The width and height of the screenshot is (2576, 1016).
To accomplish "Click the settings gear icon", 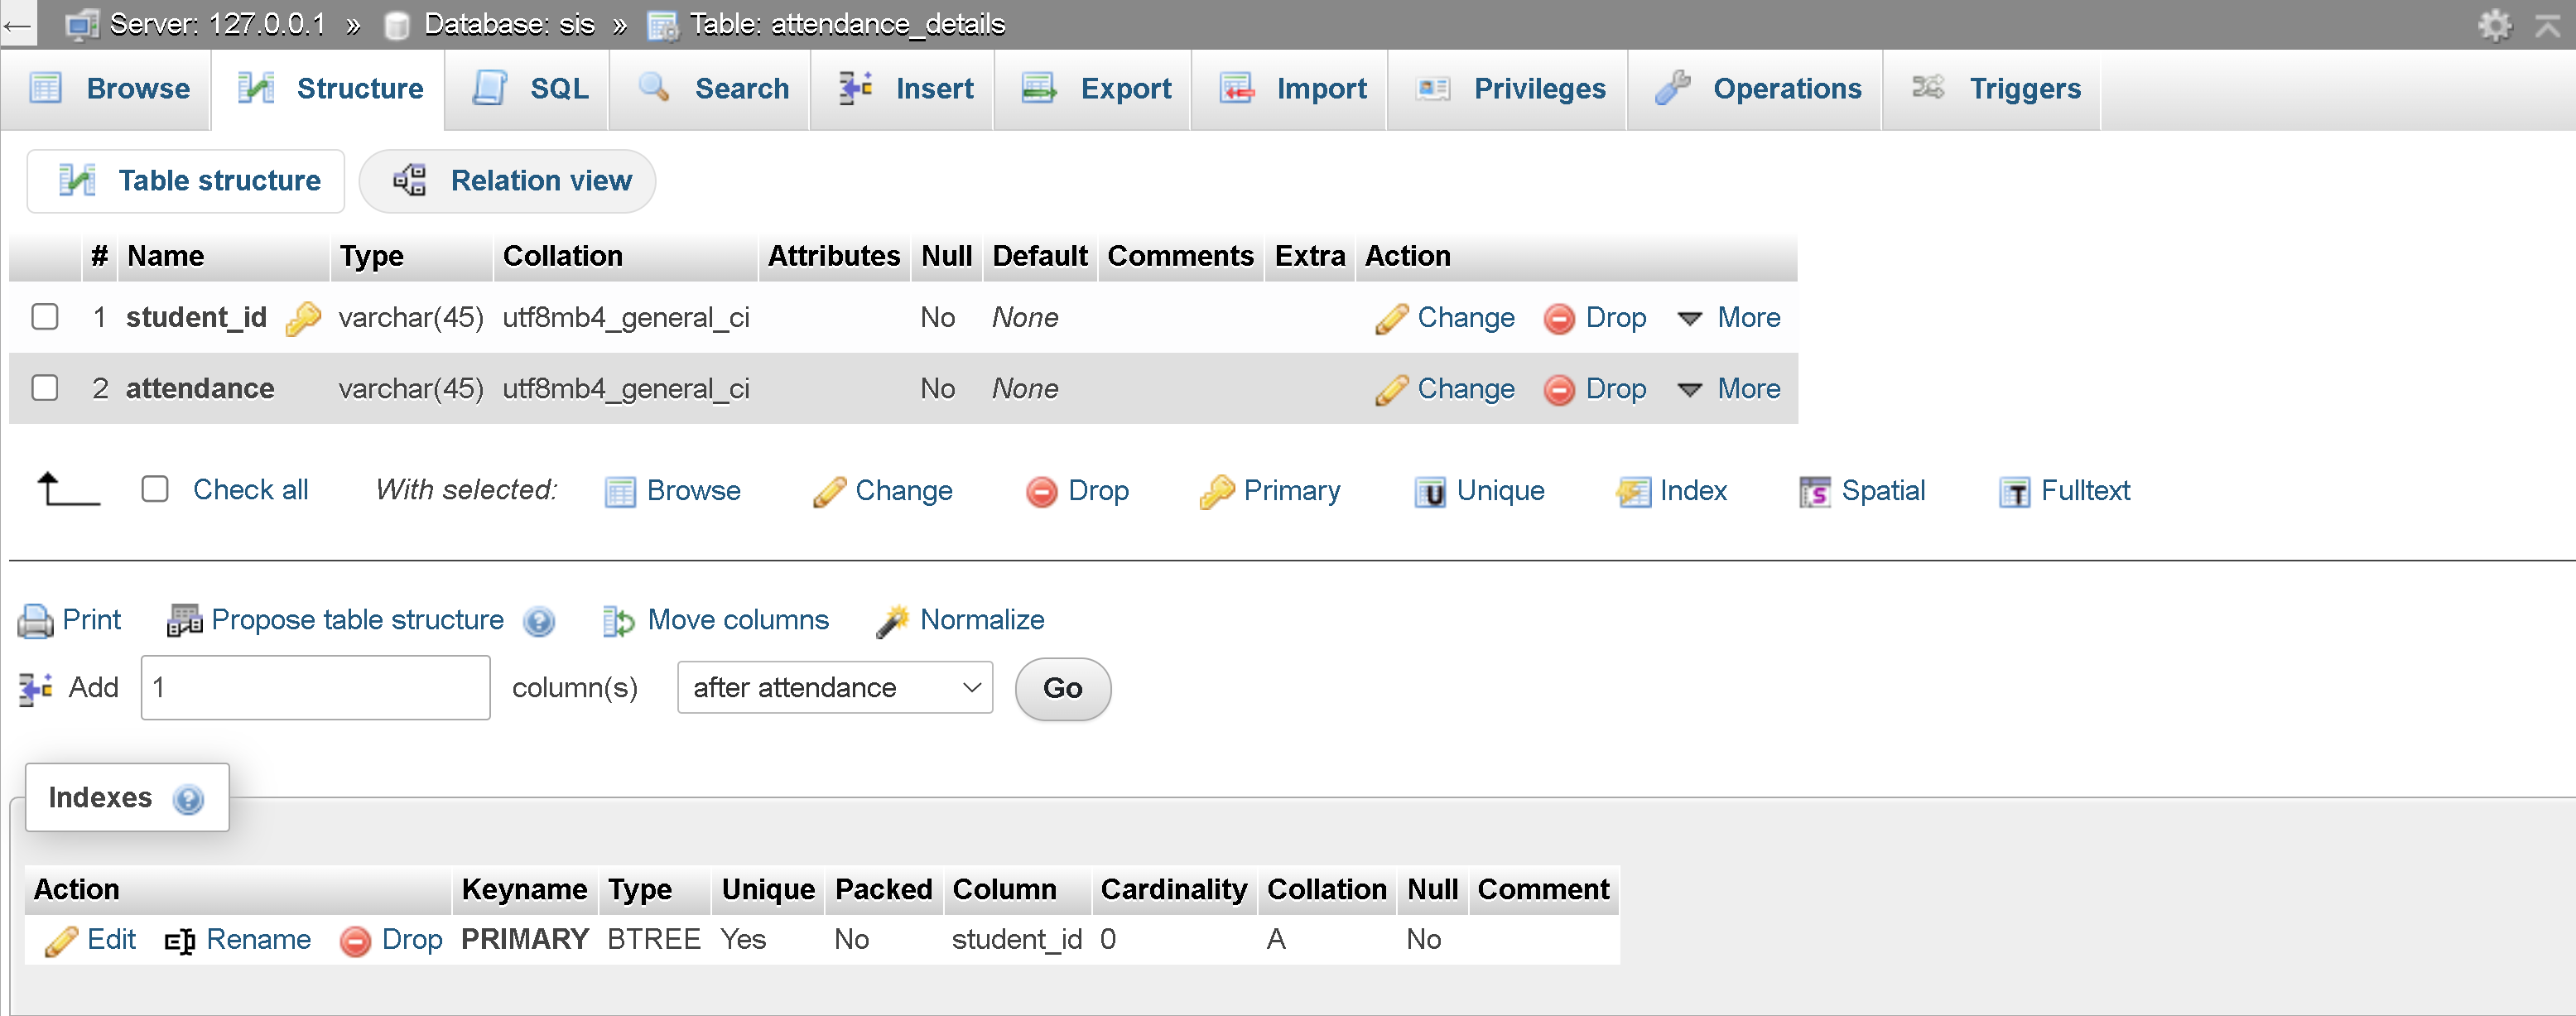I will click(x=2495, y=25).
